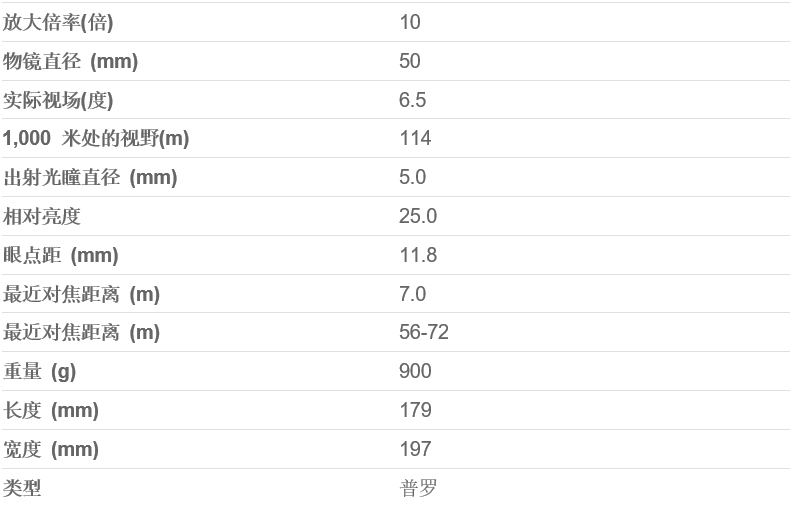Select the objective diameter value 50
The height and width of the screenshot is (510, 790).
pos(410,61)
